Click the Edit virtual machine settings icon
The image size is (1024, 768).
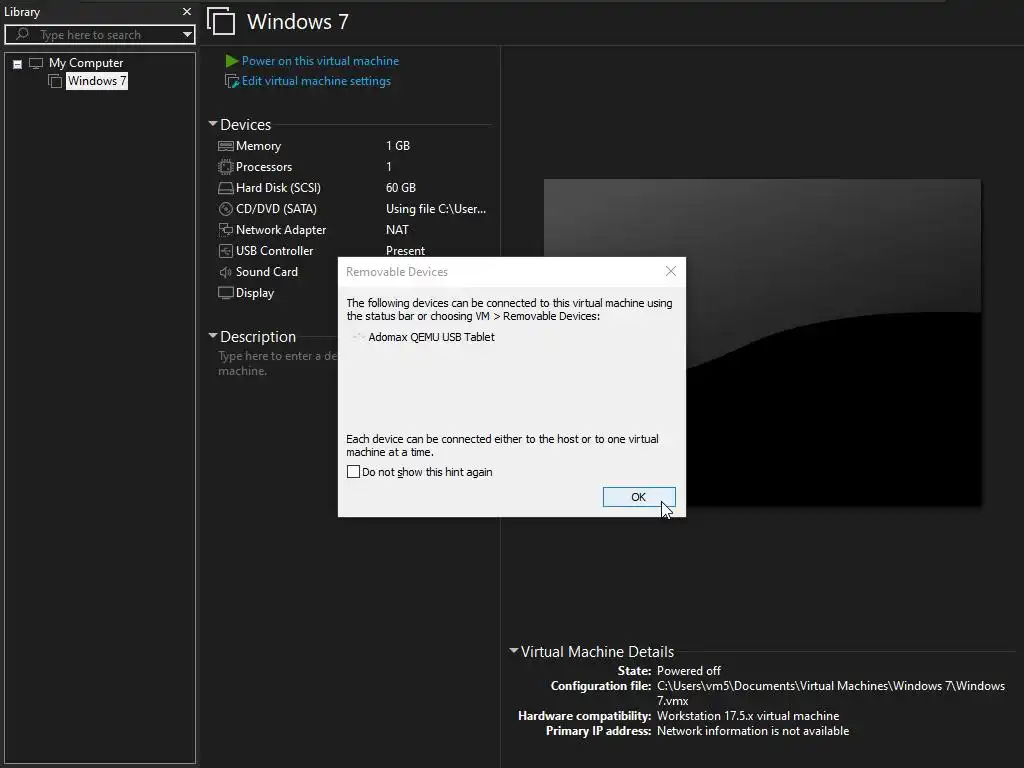click(x=232, y=81)
